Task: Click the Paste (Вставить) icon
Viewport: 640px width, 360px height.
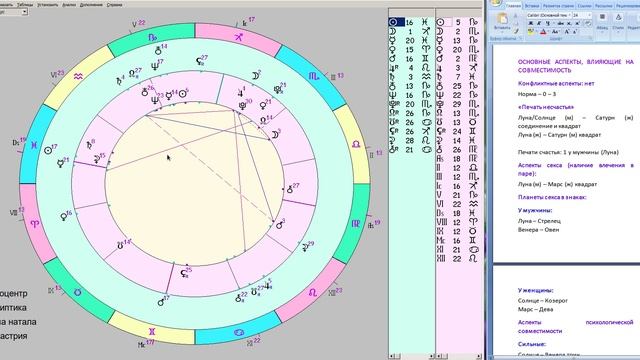Action: pyautogui.click(x=502, y=18)
